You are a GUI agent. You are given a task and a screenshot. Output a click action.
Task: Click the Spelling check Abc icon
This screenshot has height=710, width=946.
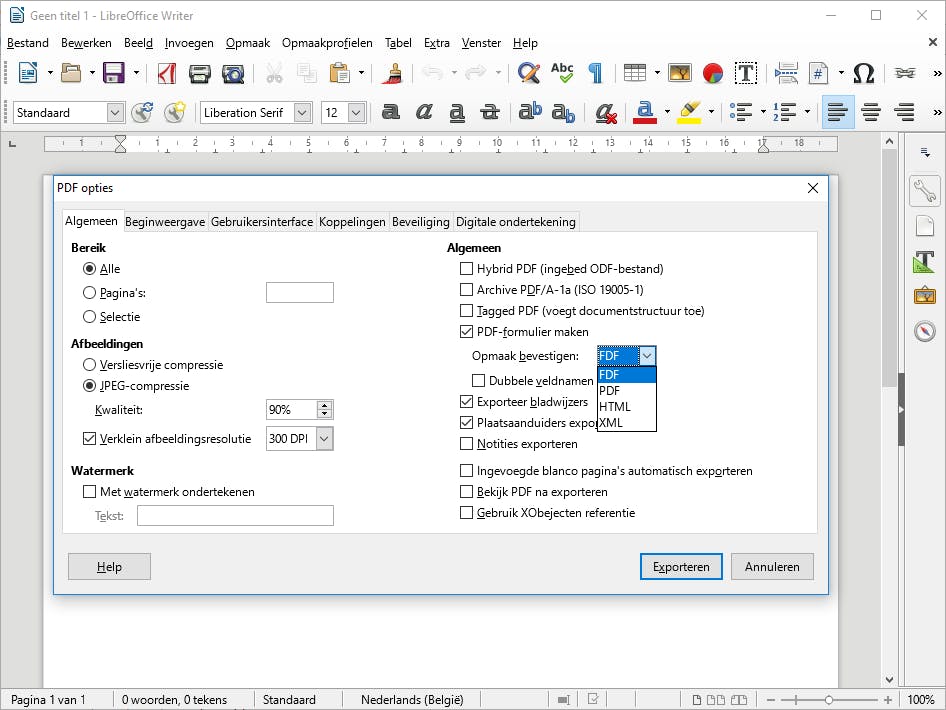tap(562, 73)
